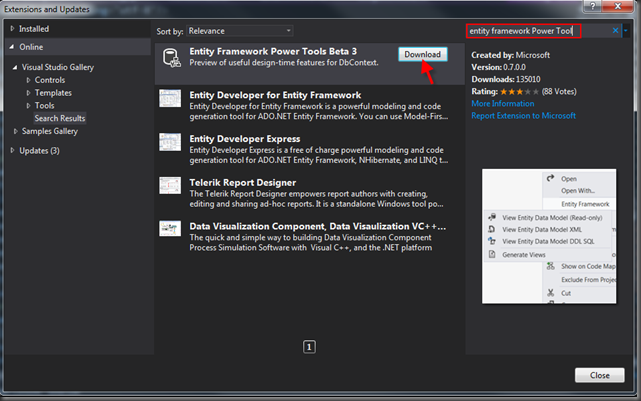Go to results page 1
The height and width of the screenshot is (401, 641).
point(309,347)
